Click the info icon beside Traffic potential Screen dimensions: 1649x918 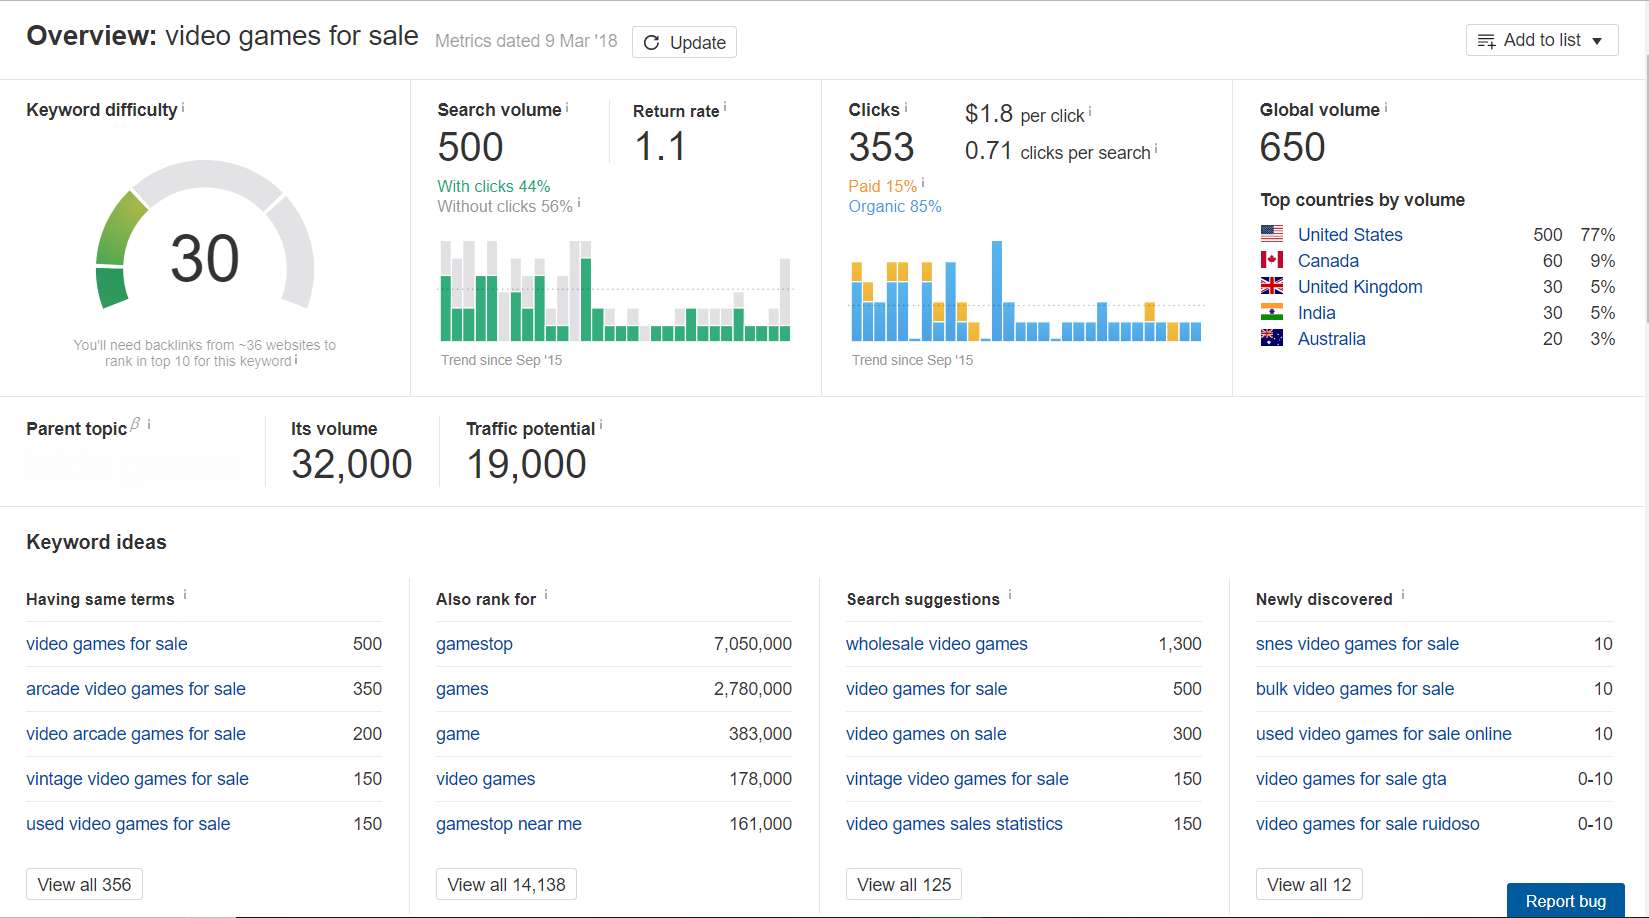pos(601,426)
